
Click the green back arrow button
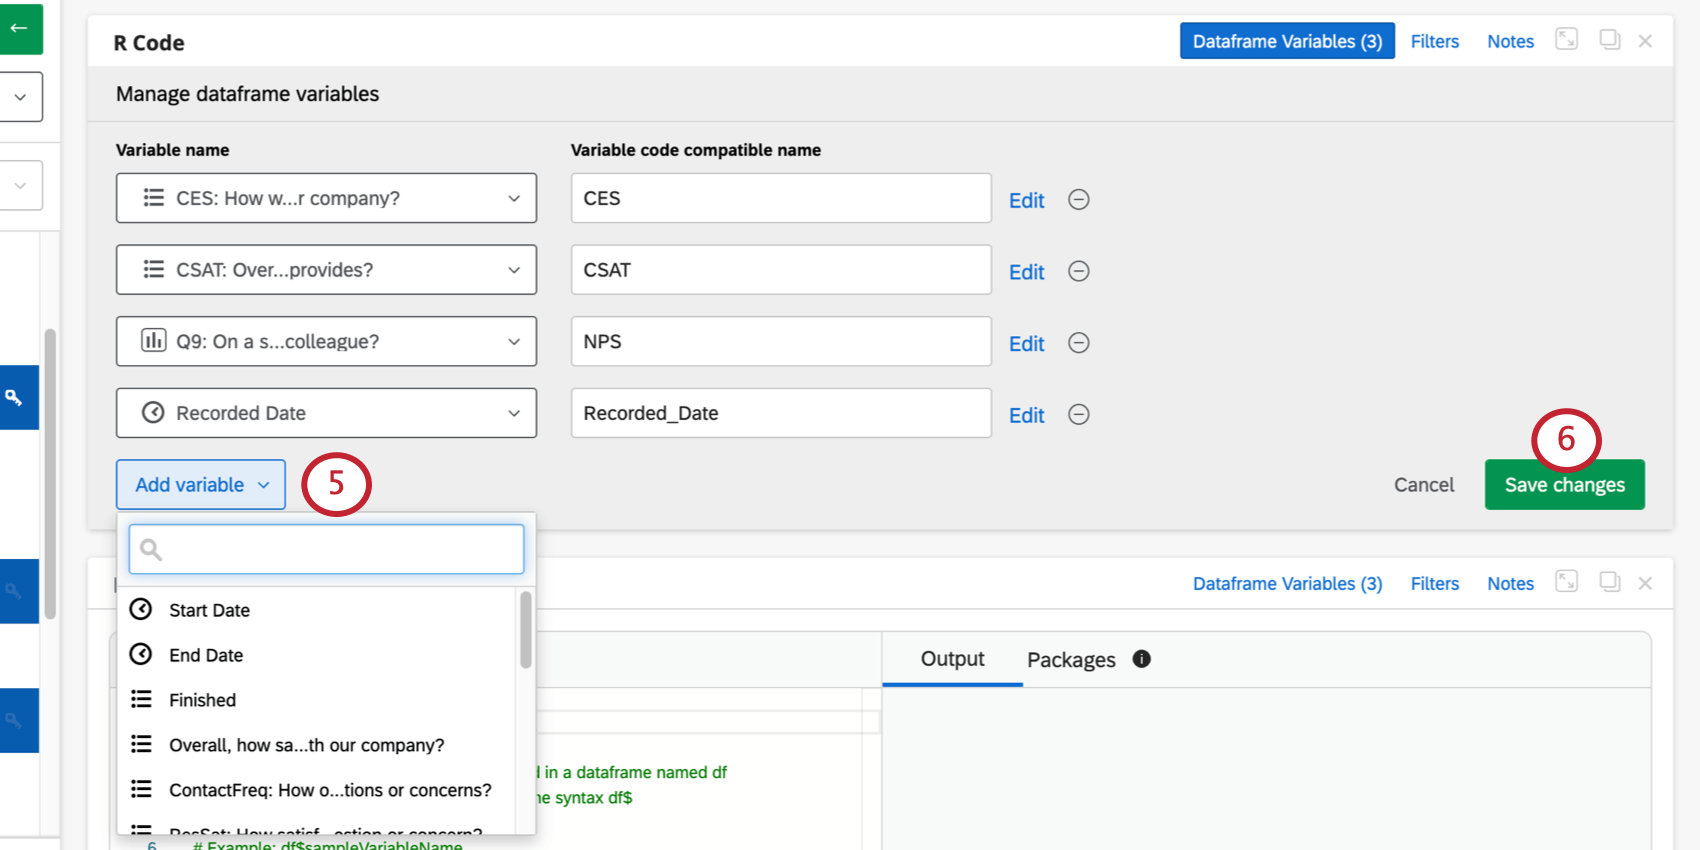20,28
